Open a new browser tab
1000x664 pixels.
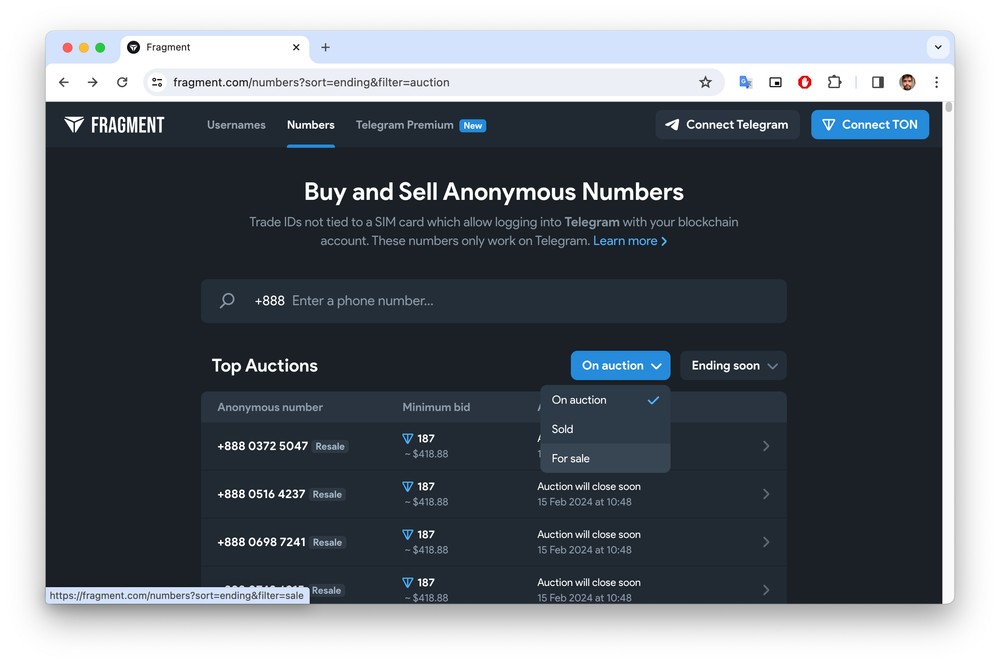tap(325, 47)
